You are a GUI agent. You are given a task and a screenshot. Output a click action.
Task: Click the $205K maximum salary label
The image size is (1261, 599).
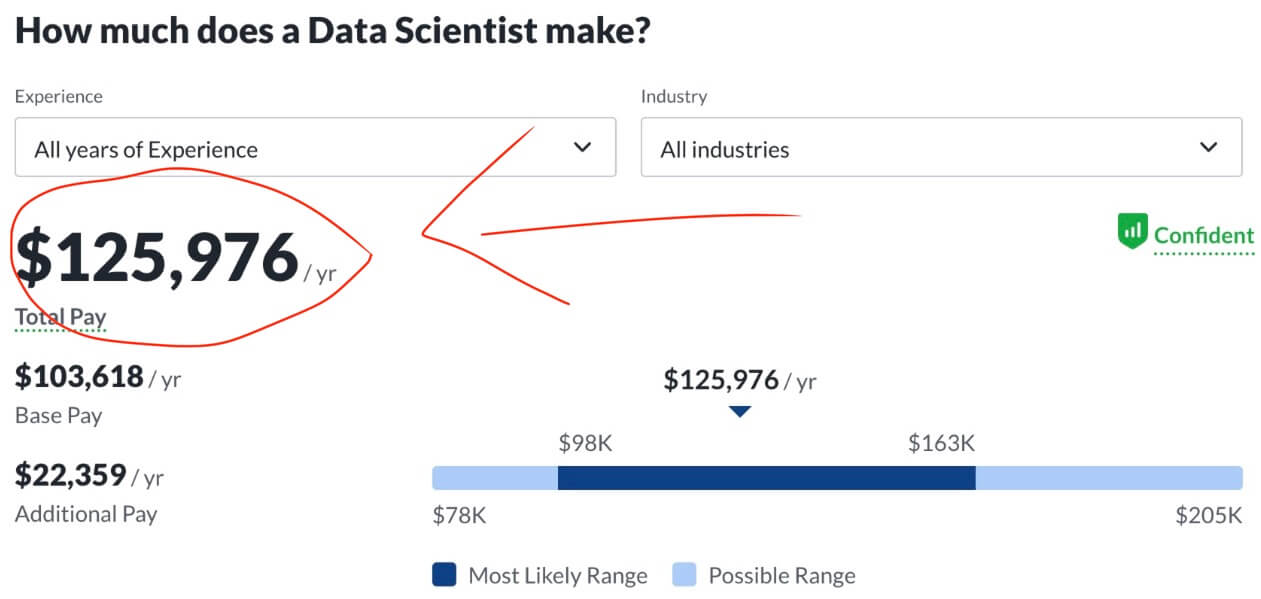click(1206, 515)
